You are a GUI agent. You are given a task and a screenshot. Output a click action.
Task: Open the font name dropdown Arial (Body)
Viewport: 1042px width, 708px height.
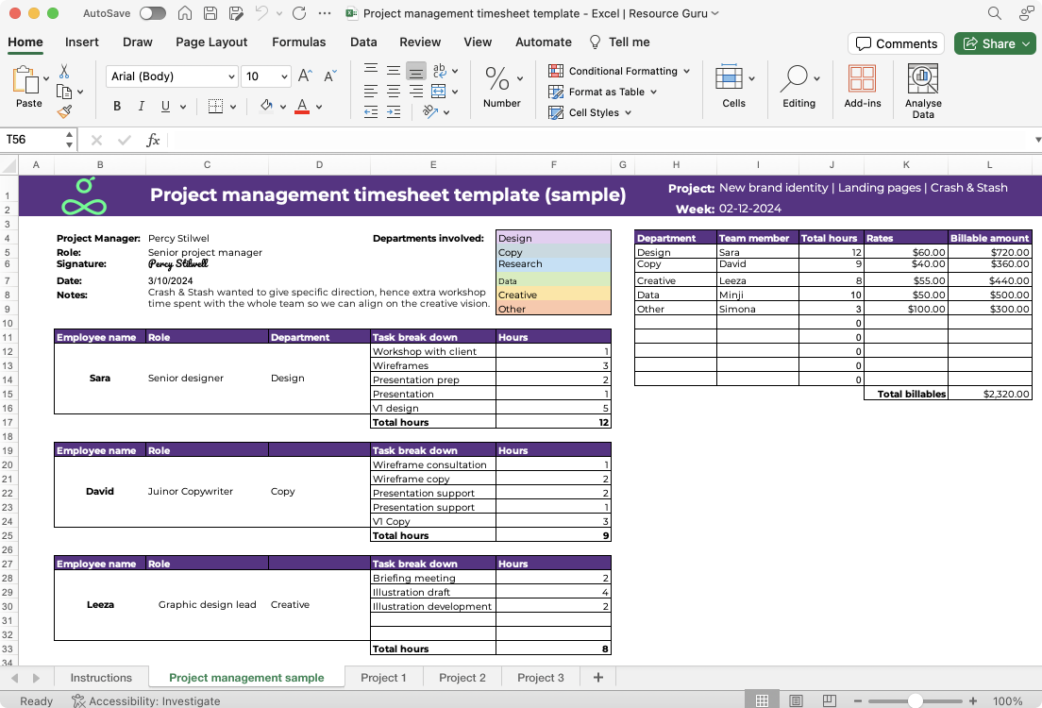coord(171,76)
